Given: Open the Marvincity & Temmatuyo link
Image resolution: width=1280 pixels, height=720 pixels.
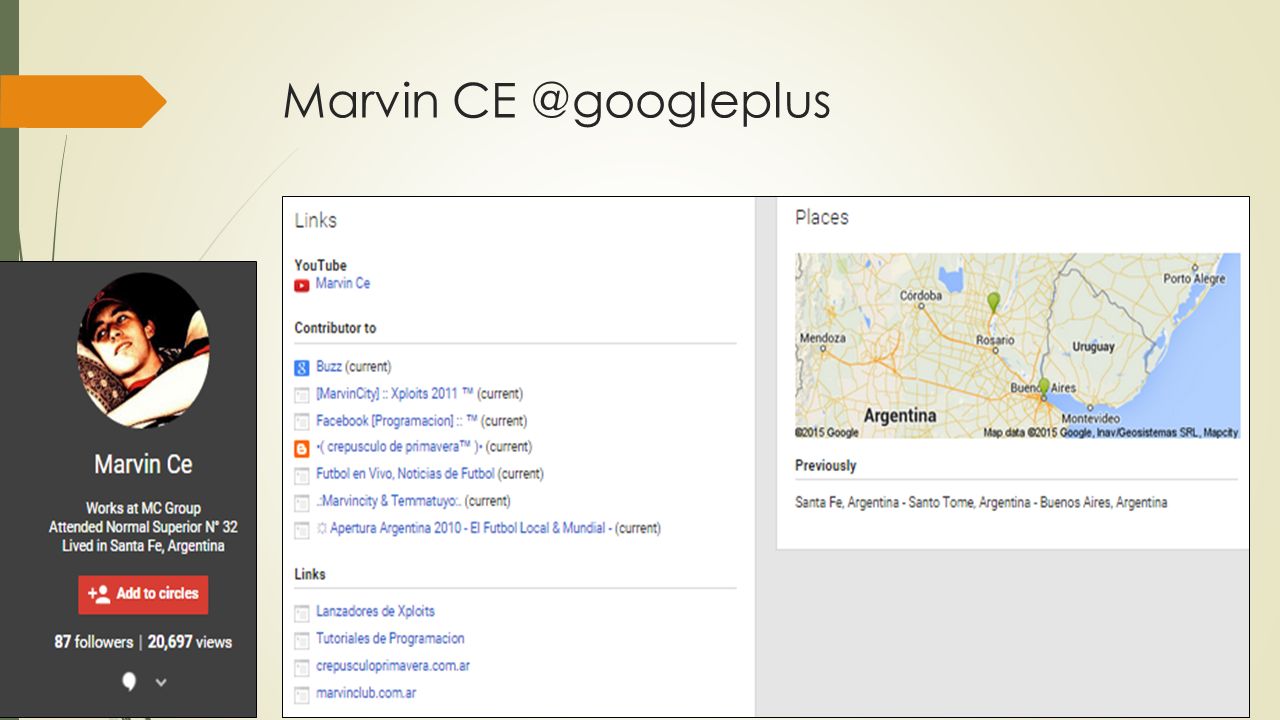Looking at the screenshot, I should tap(389, 501).
